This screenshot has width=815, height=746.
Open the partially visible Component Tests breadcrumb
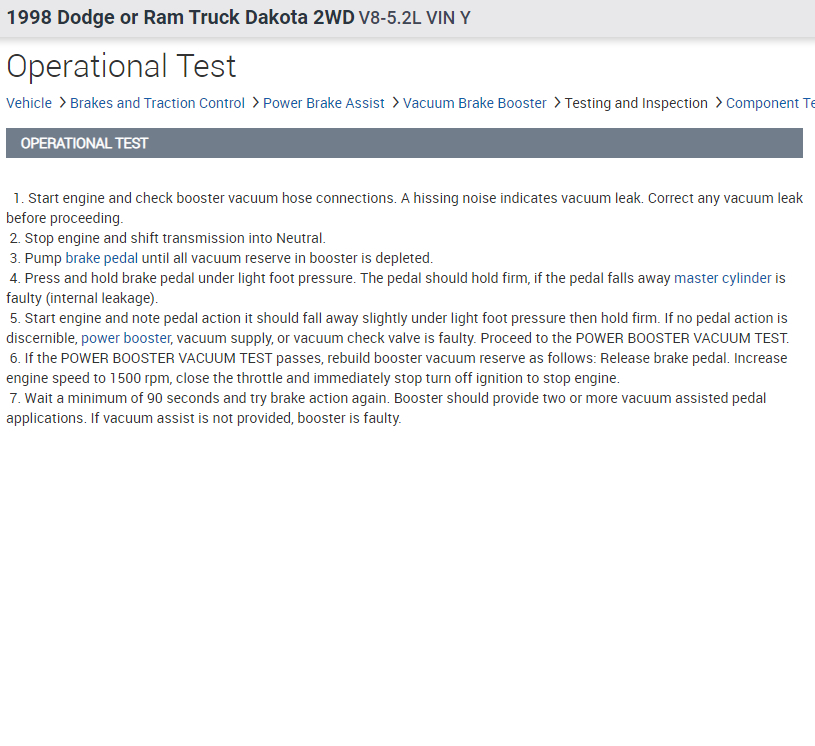click(770, 103)
